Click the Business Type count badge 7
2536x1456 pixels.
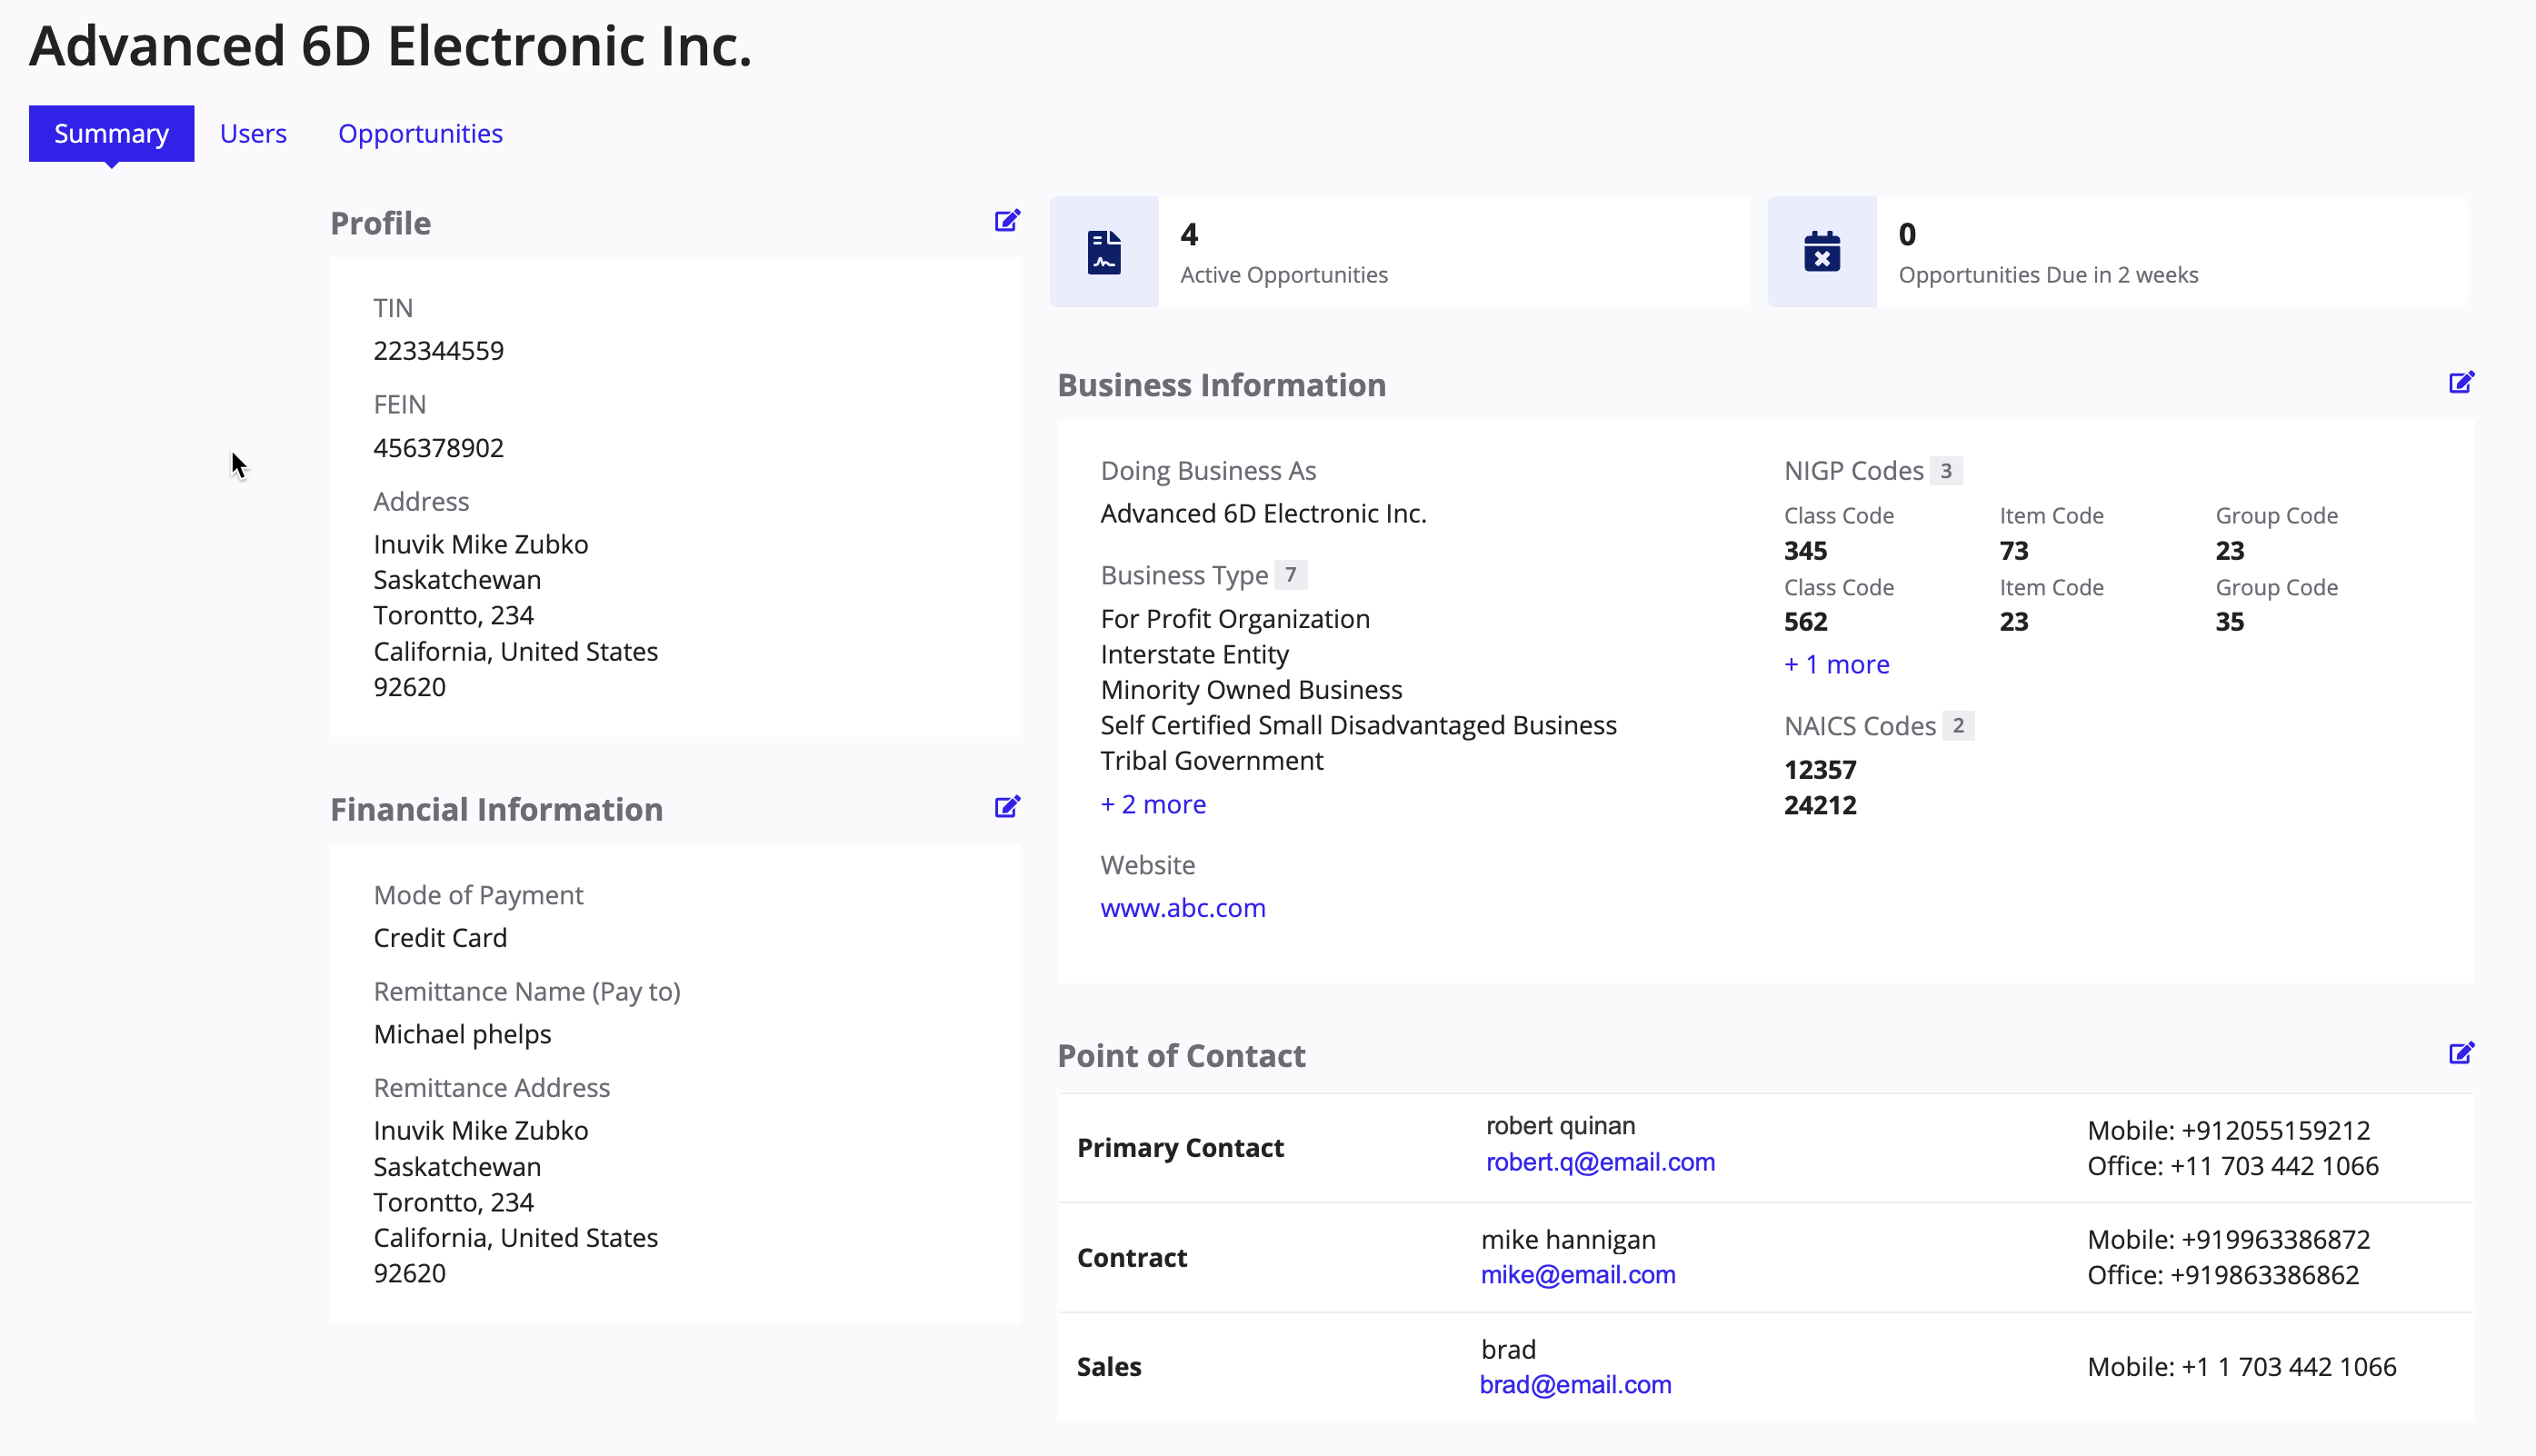(1290, 575)
